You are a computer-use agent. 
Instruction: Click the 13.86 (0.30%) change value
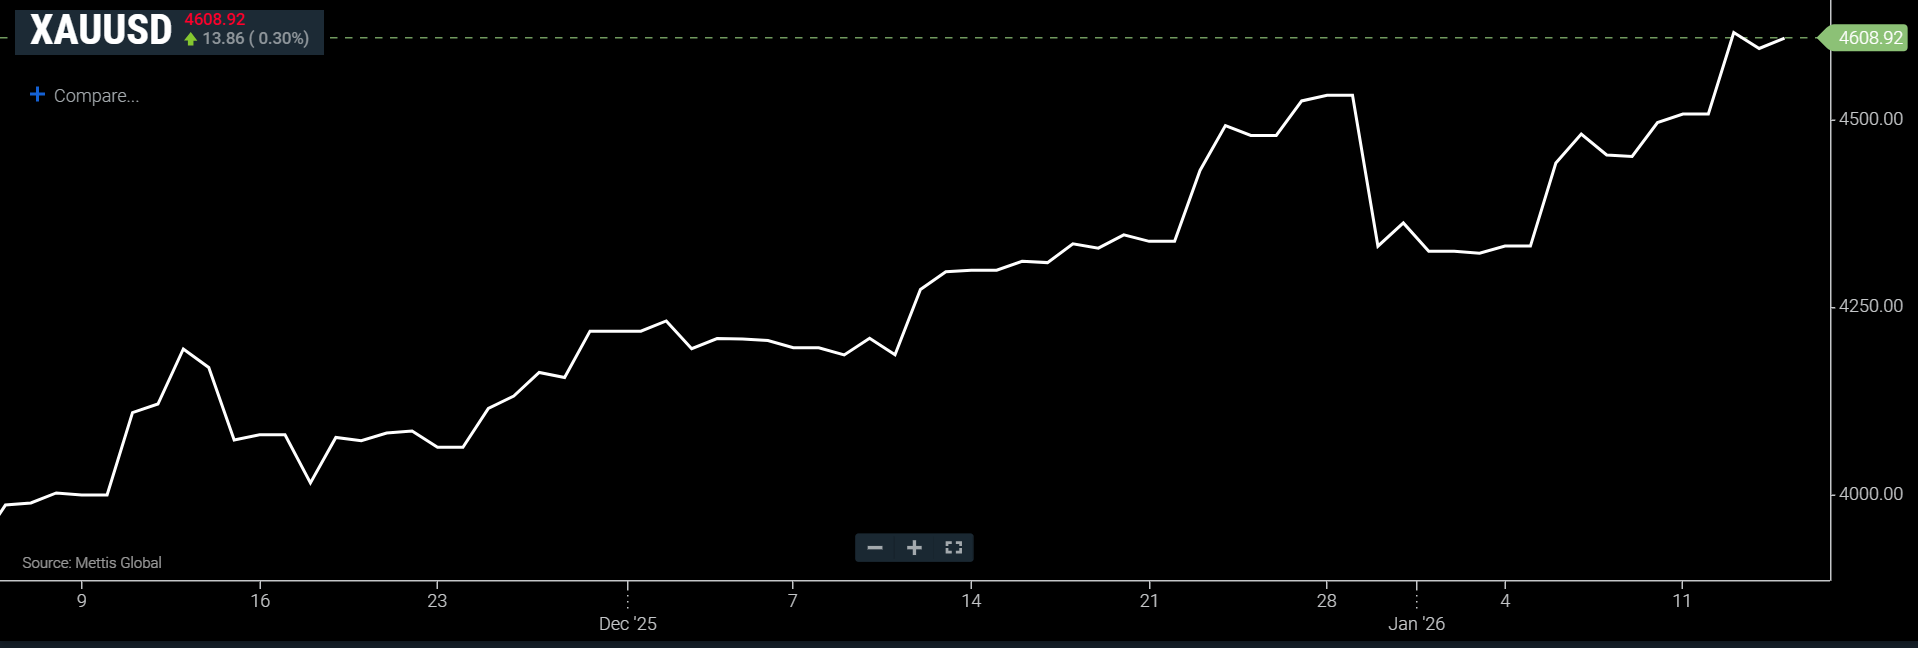point(256,39)
